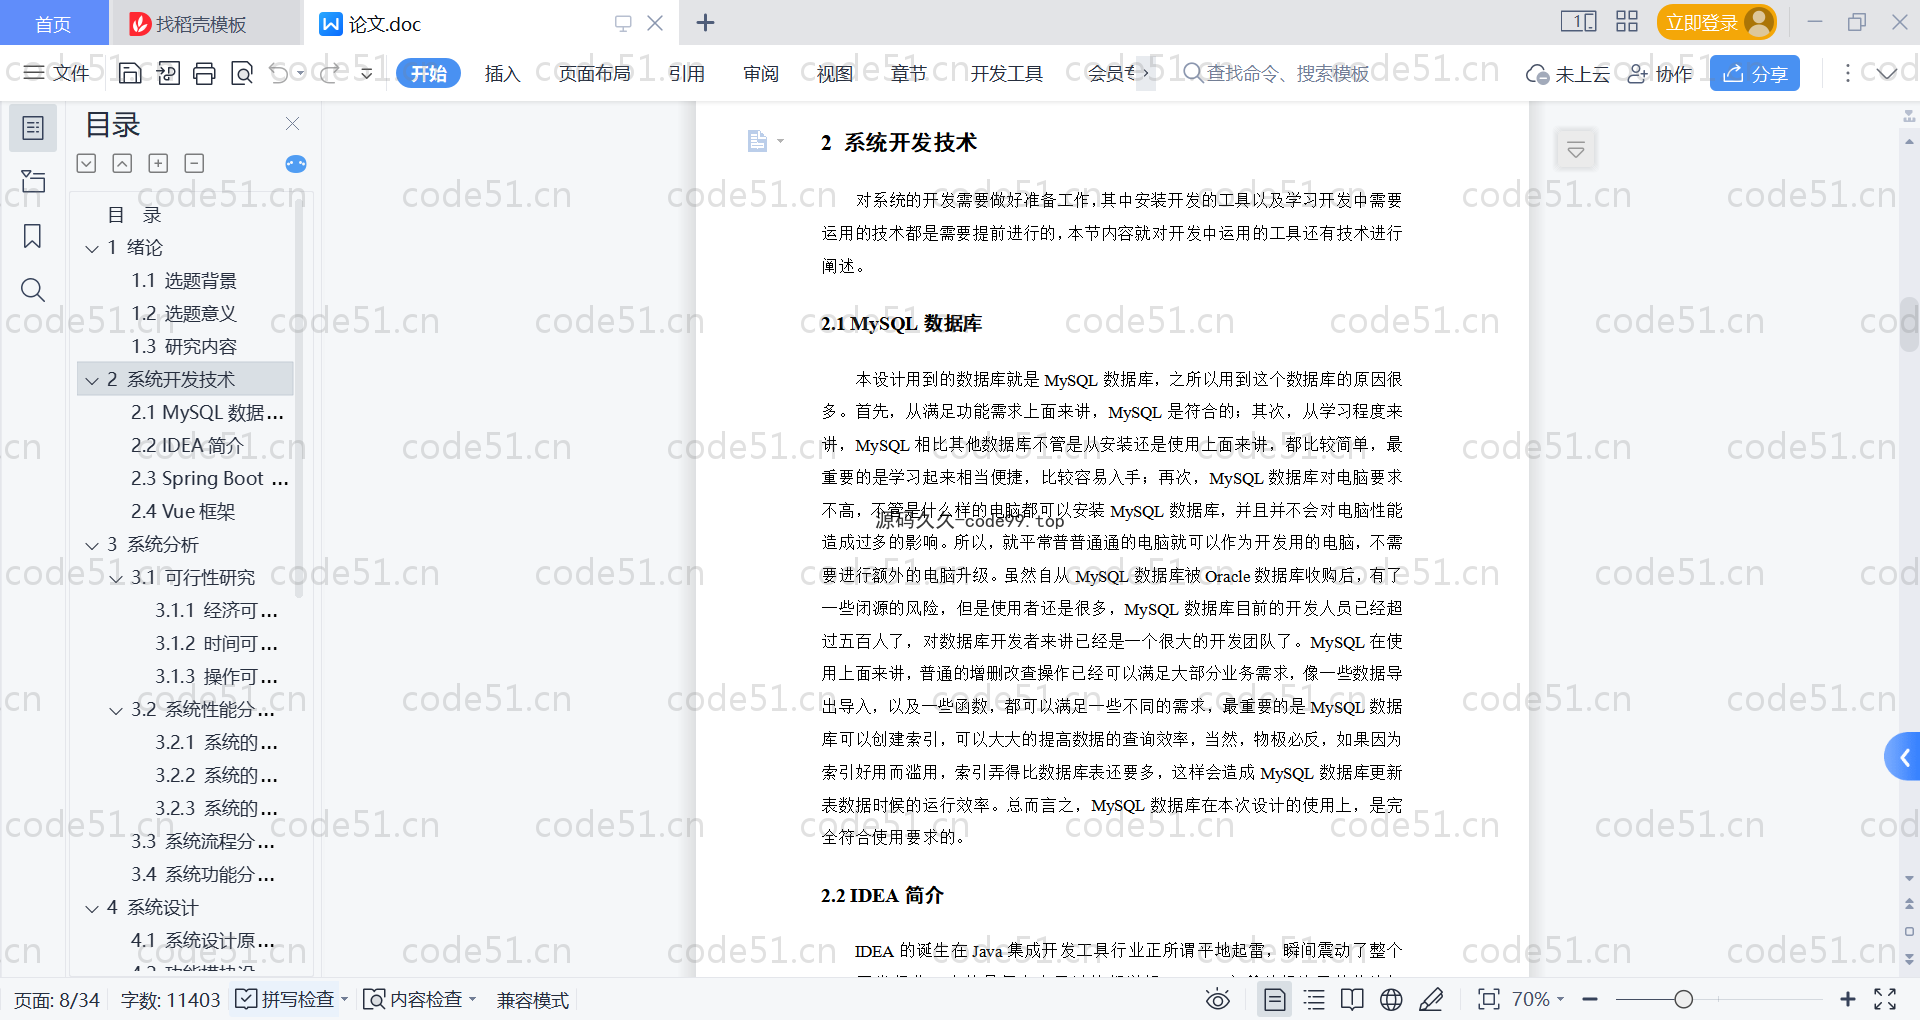Close the 目录 navigation panel
Viewport: 1920px width, 1020px height.
pos(292,123)
